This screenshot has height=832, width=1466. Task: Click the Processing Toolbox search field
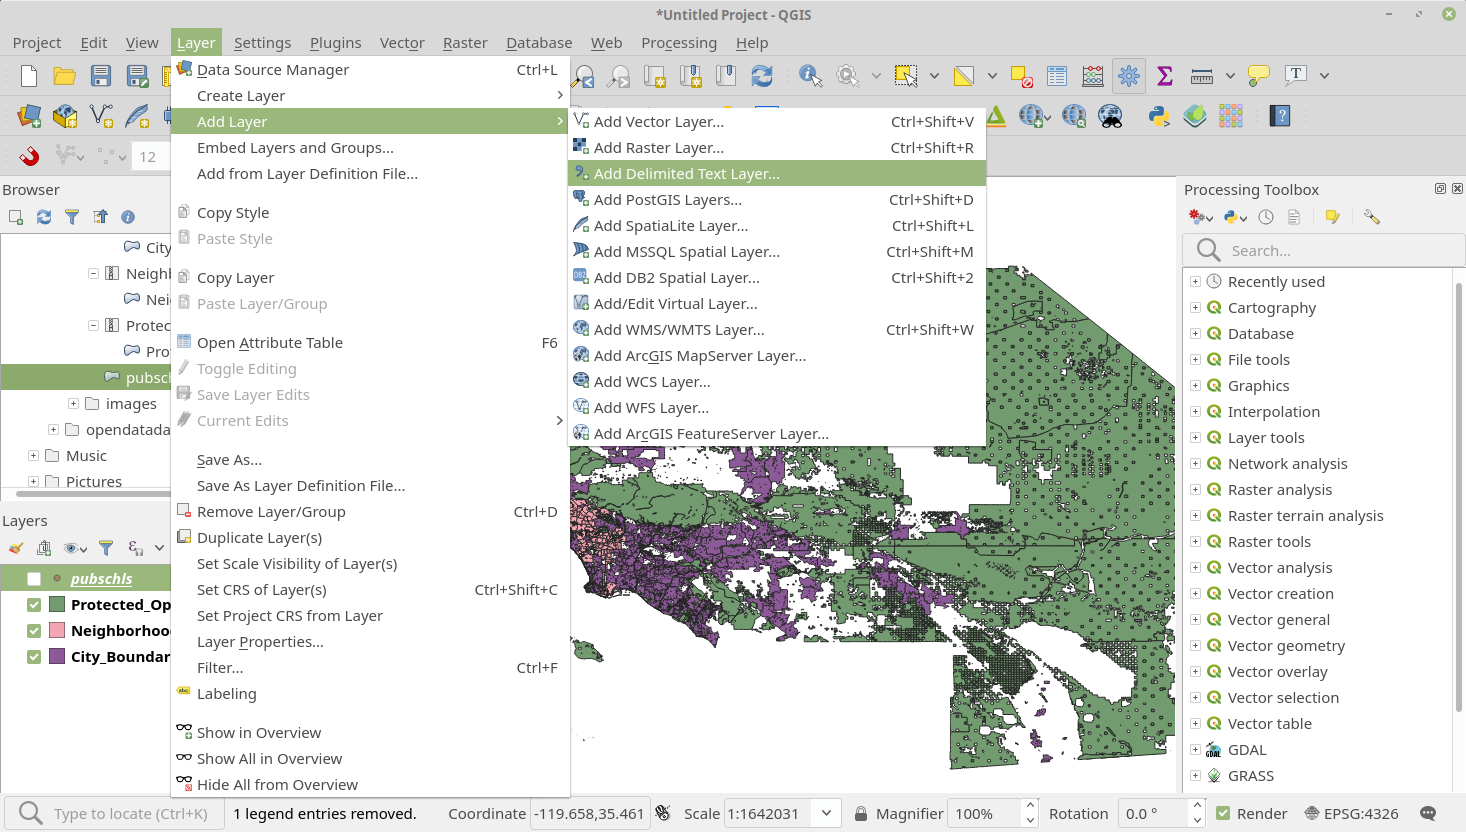pyautogui.click(x=1324, y=250)
